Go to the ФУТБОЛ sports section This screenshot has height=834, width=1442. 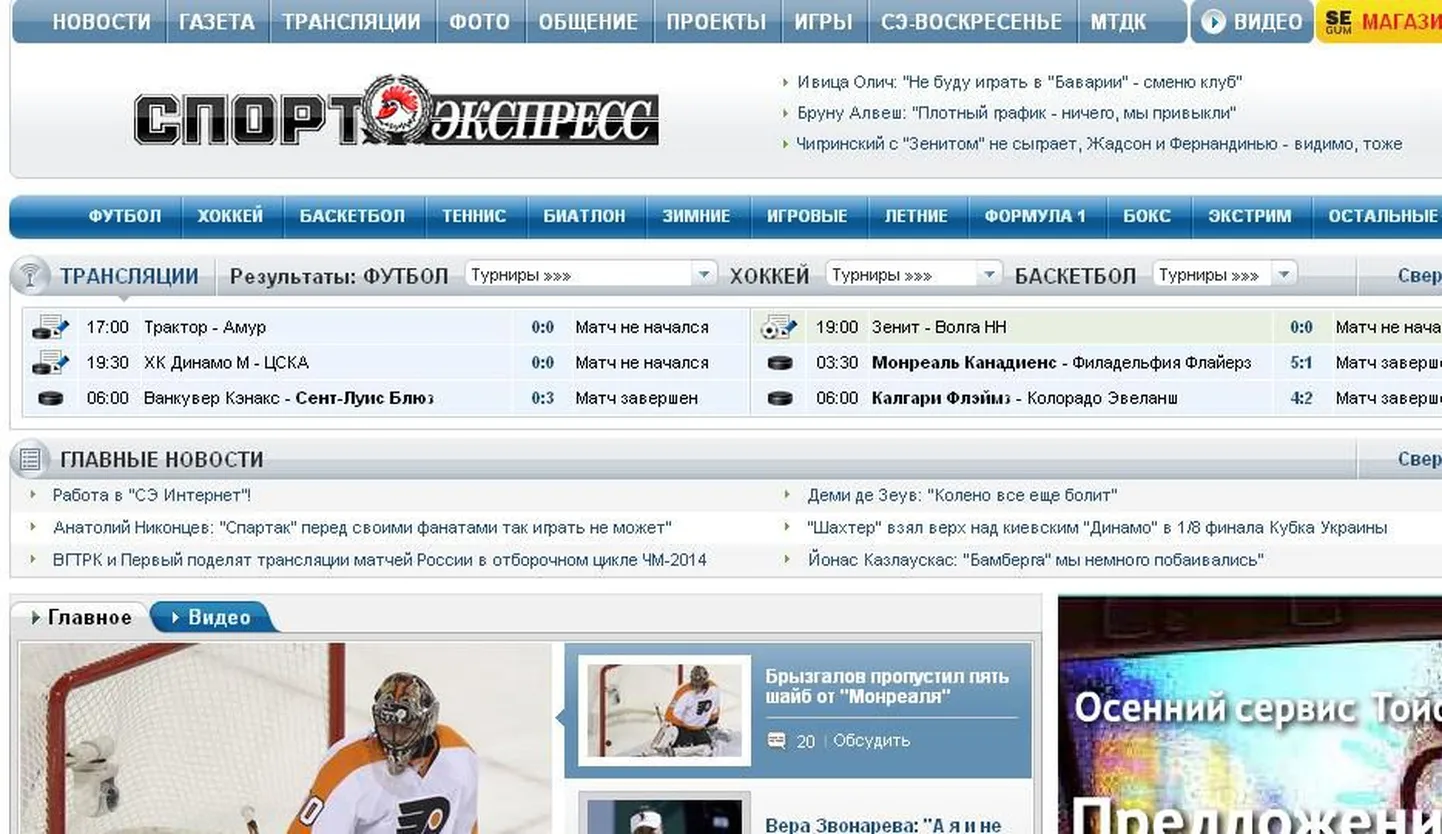click(124, 216)
